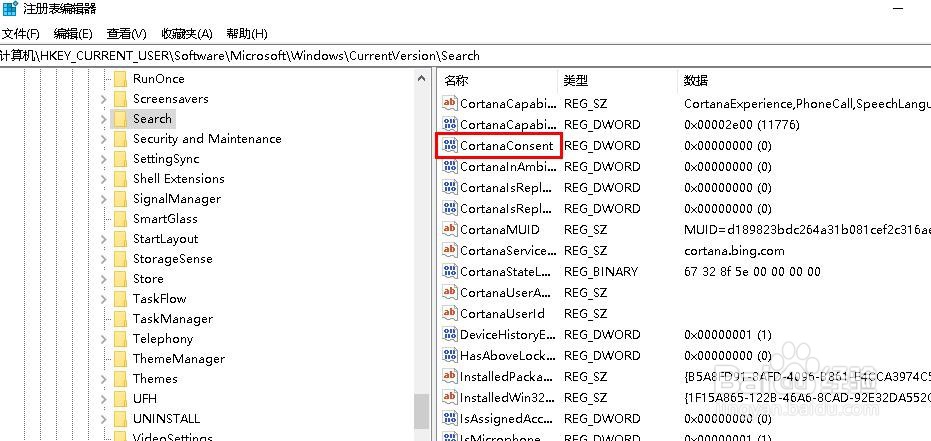The image size is (931, 441).
Task: Expand the StorageSense key
Action: tap(104, 259)
